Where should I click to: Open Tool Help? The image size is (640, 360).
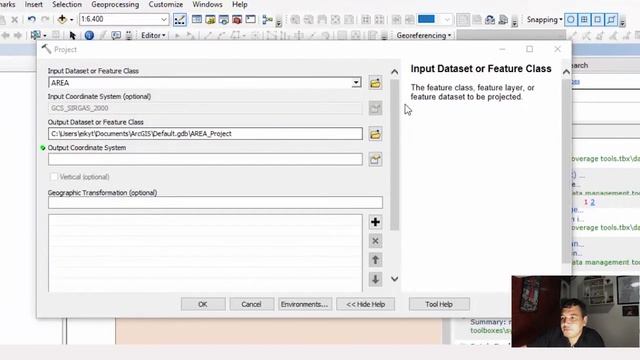point(439,304)
